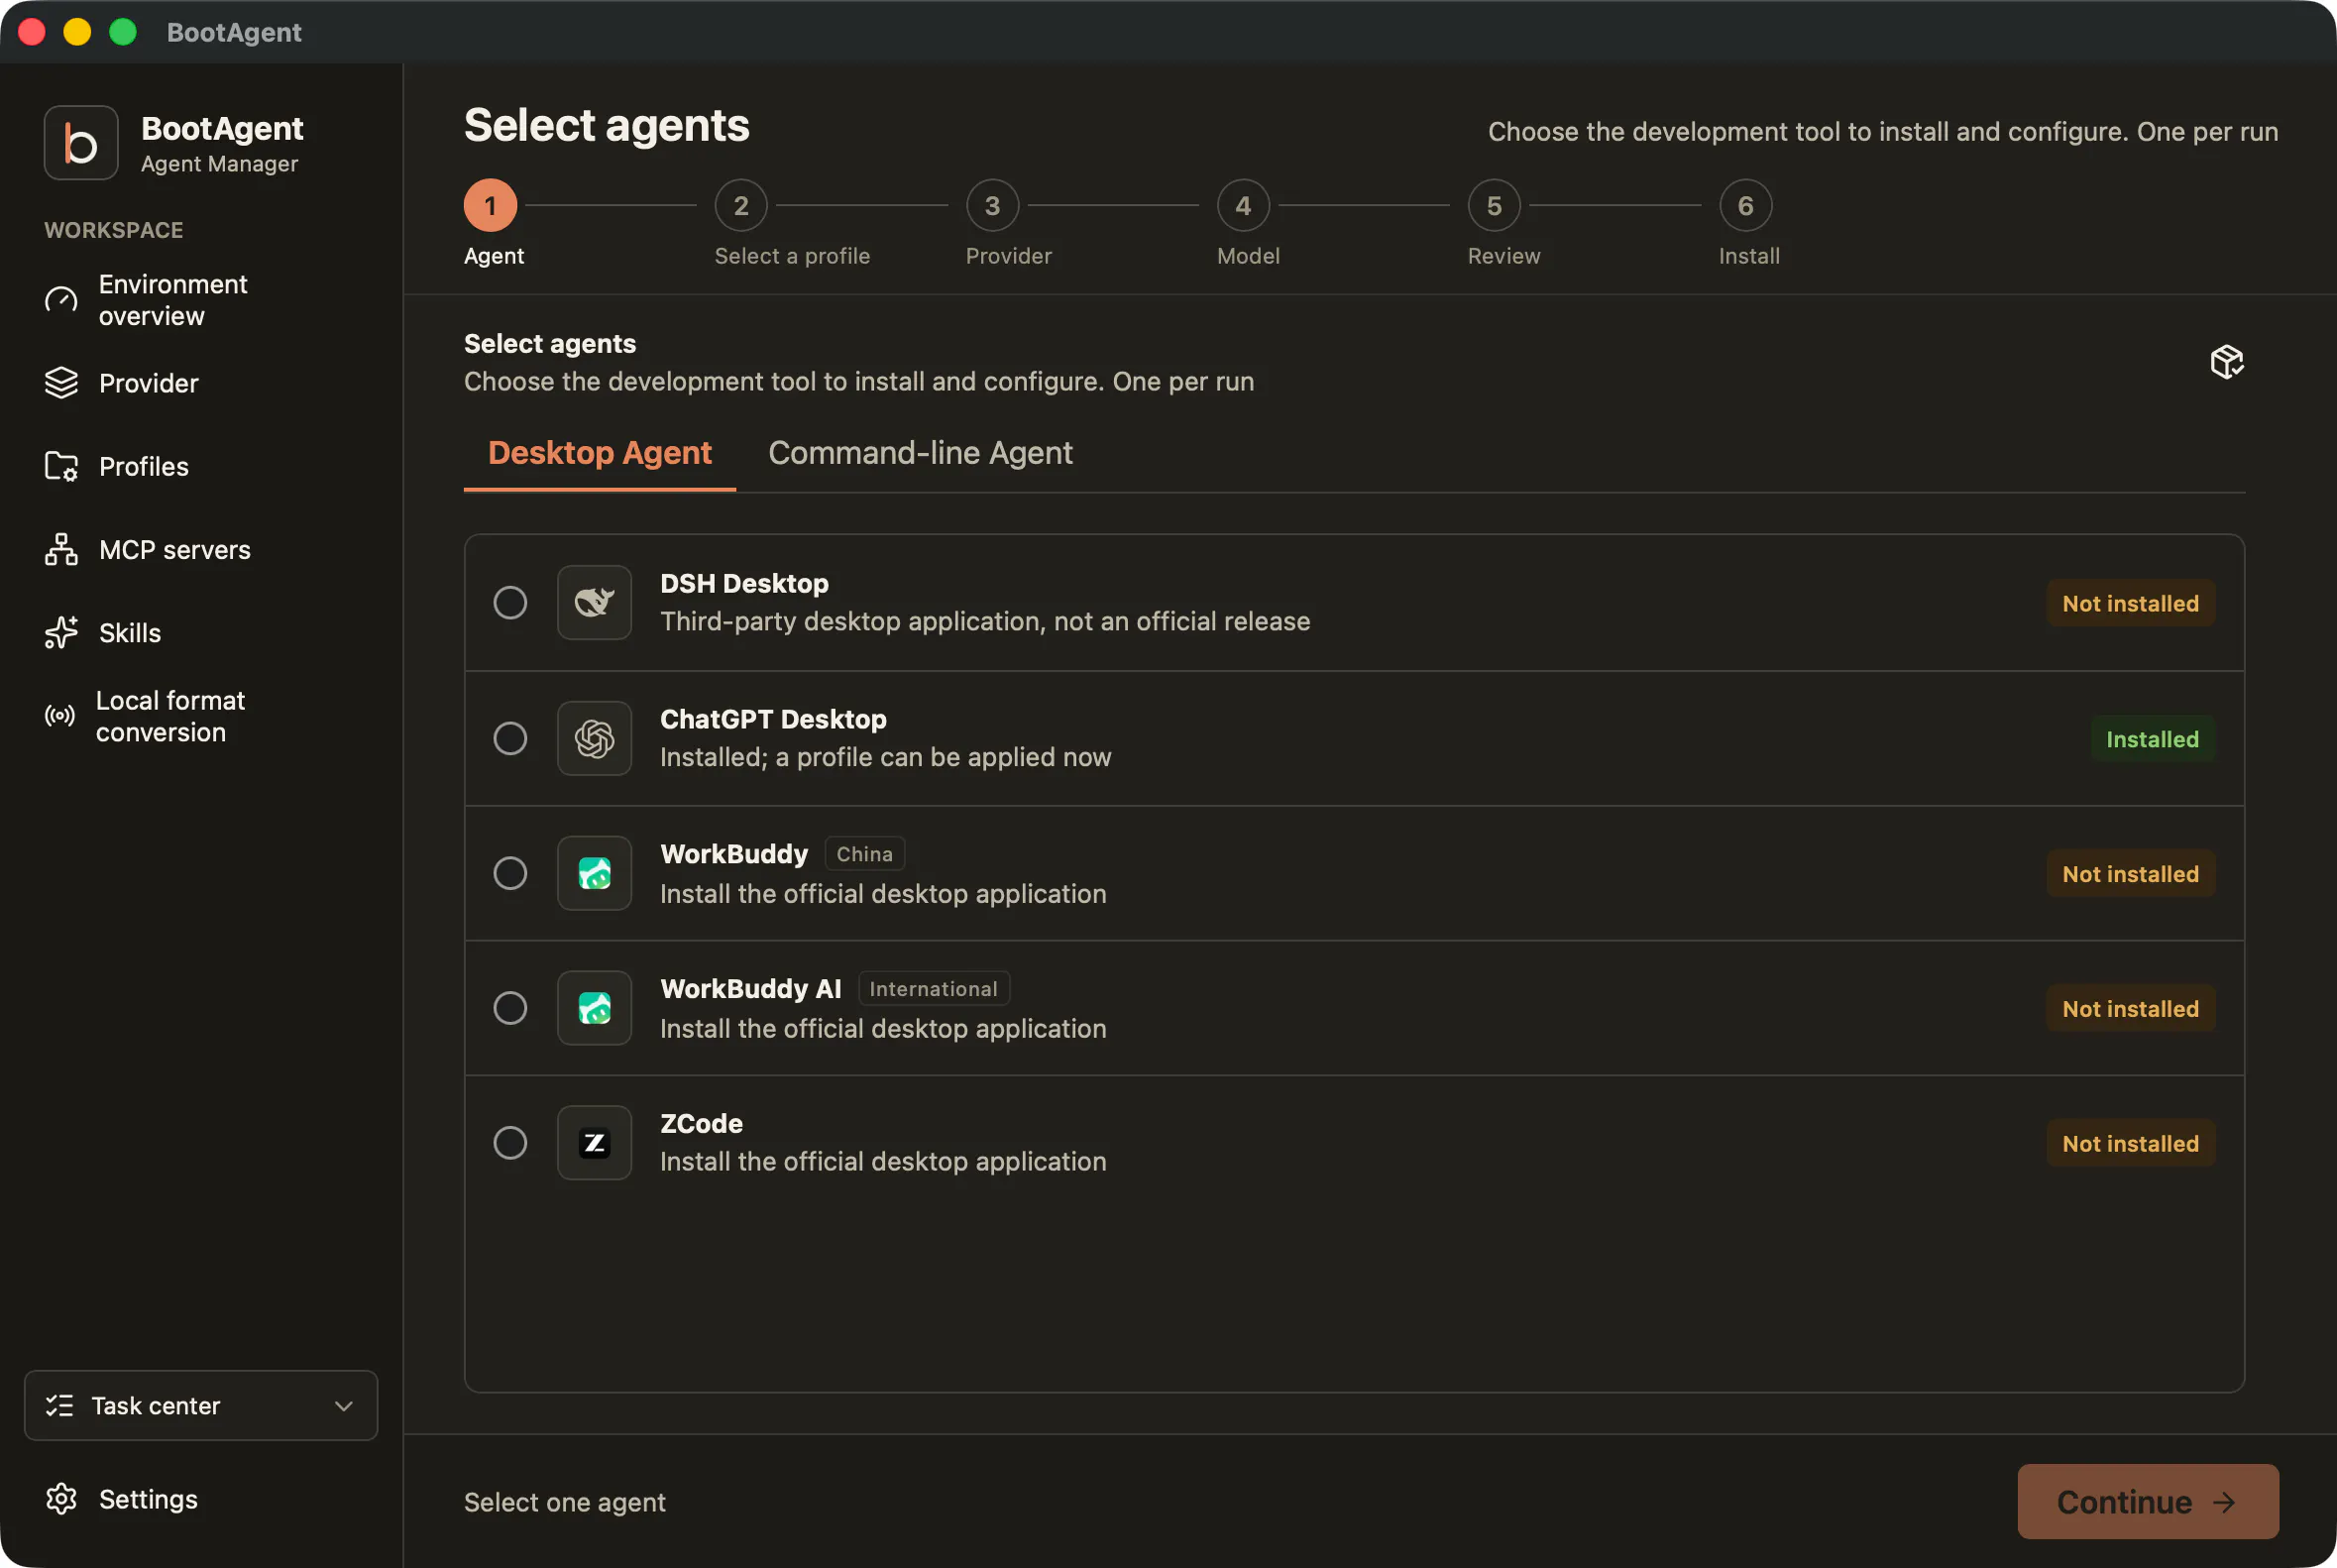Click the International tag beside WorkBuddy AI
The width and height of the screenshot is (2337, 1568).
pos(933,989)
